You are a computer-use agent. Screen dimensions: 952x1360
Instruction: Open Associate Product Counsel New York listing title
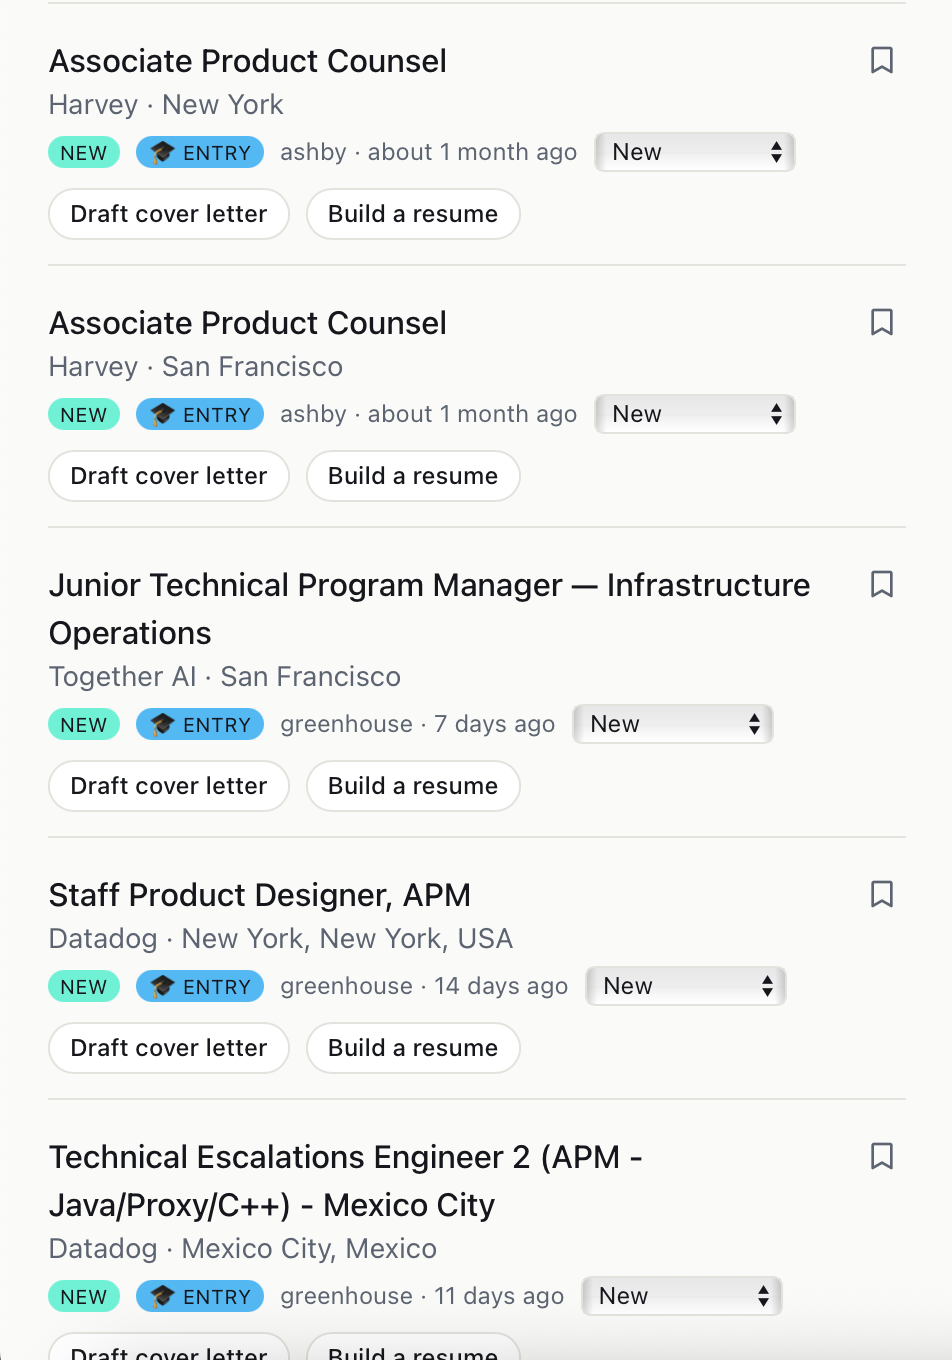pos(248,61)
